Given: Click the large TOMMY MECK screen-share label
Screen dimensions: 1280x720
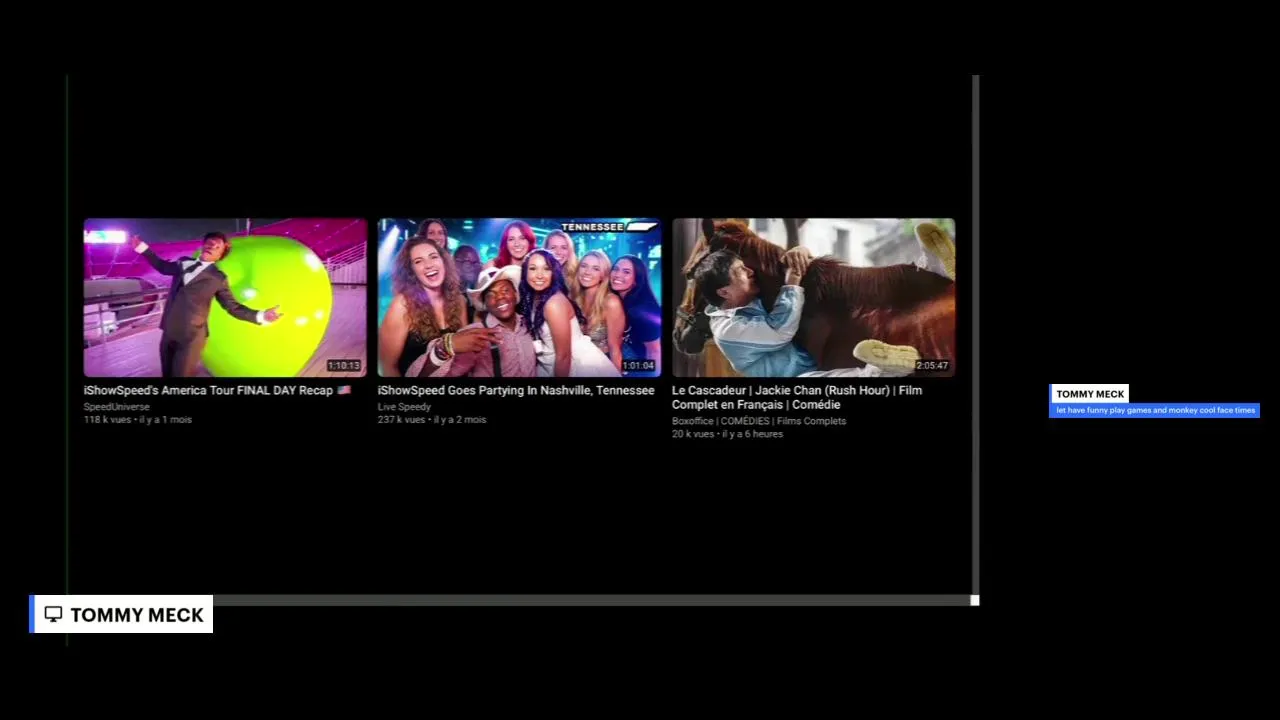Looking at the screenshot, I should 121,615.
